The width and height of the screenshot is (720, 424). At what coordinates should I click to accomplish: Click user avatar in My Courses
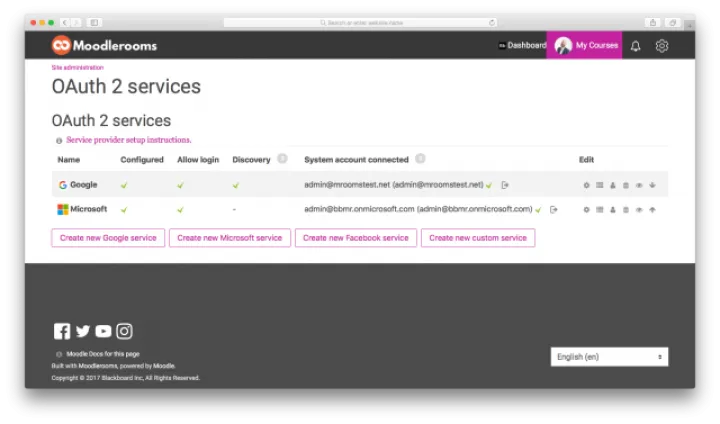click(x=563, y=45)
